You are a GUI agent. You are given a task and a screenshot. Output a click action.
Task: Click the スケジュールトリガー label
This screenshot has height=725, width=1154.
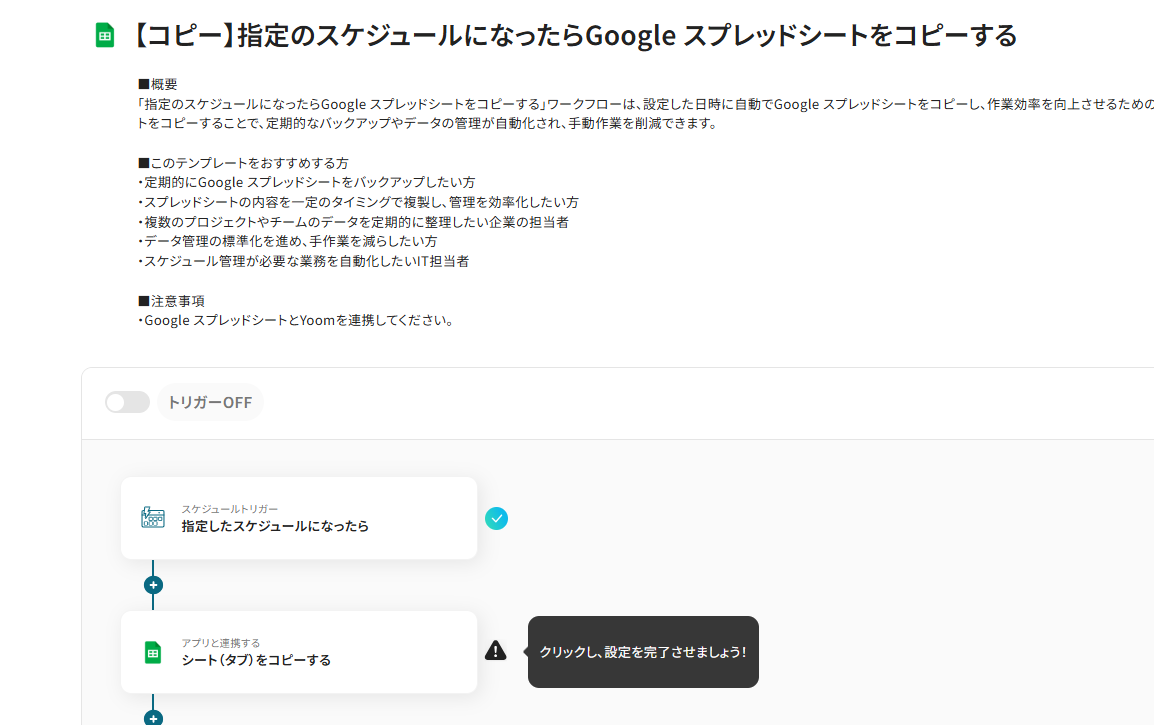230,509
